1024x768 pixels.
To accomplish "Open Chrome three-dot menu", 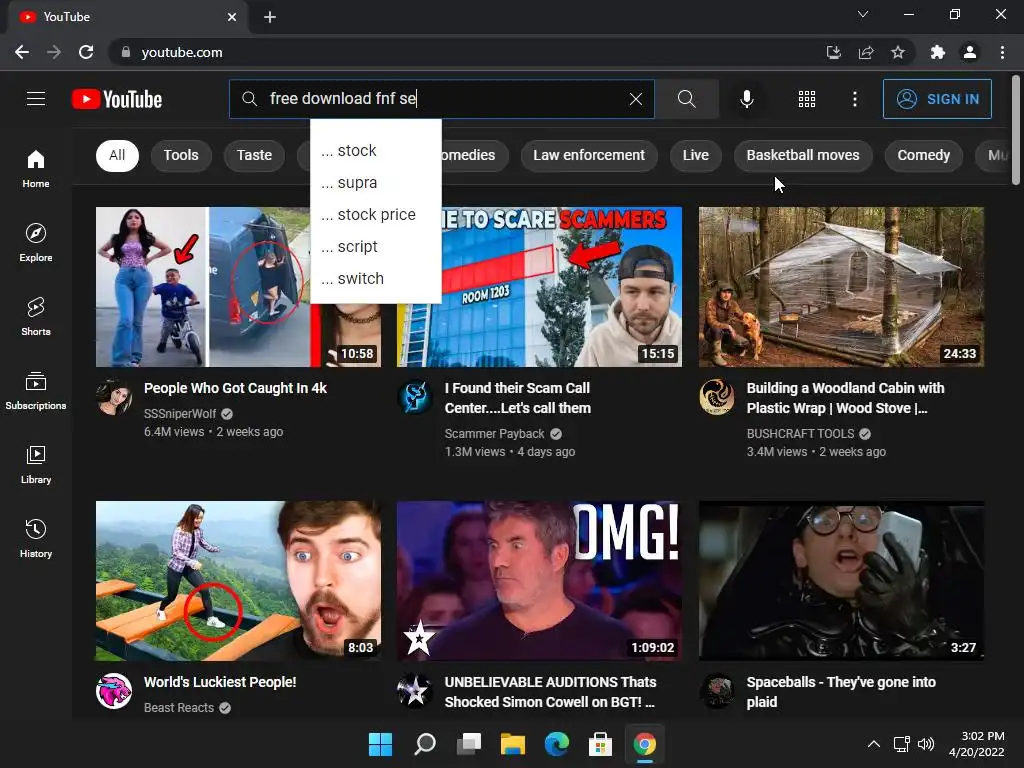I will pyautogui.click(x=1002, y=52).
